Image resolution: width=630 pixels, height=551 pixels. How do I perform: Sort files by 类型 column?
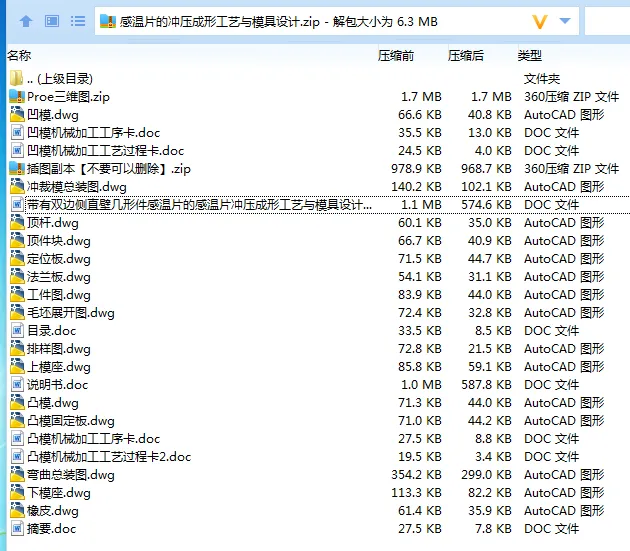(x=530, y=55)
